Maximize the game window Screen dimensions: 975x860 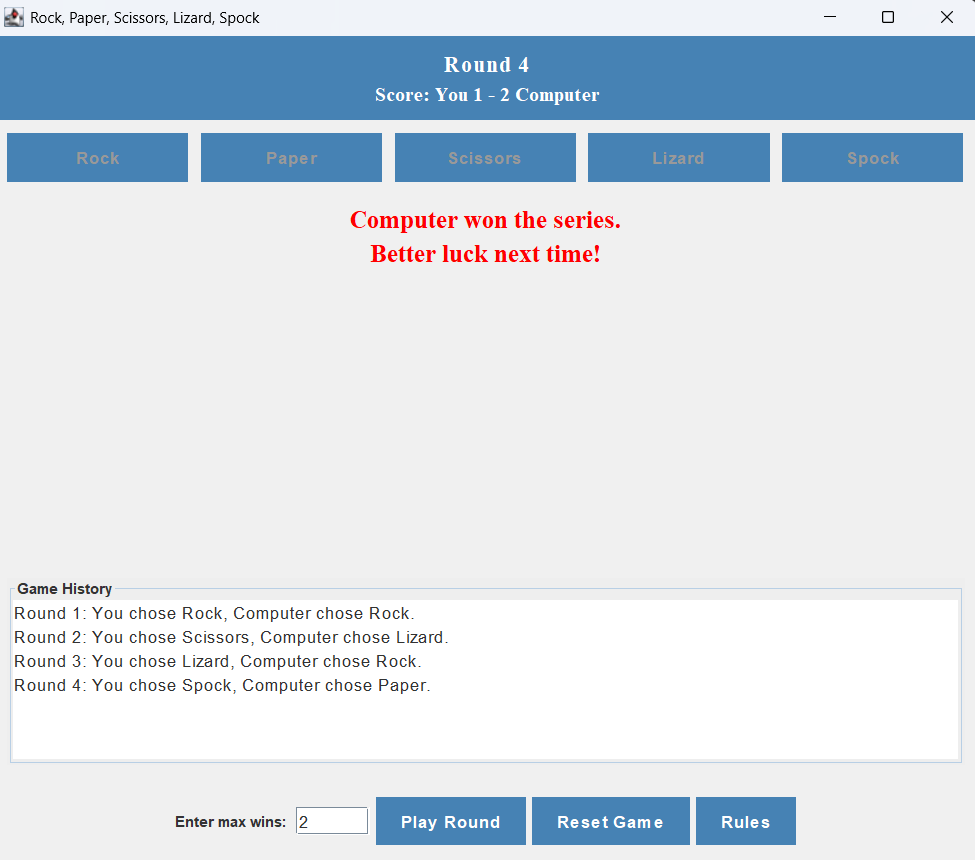click(888, 17)
